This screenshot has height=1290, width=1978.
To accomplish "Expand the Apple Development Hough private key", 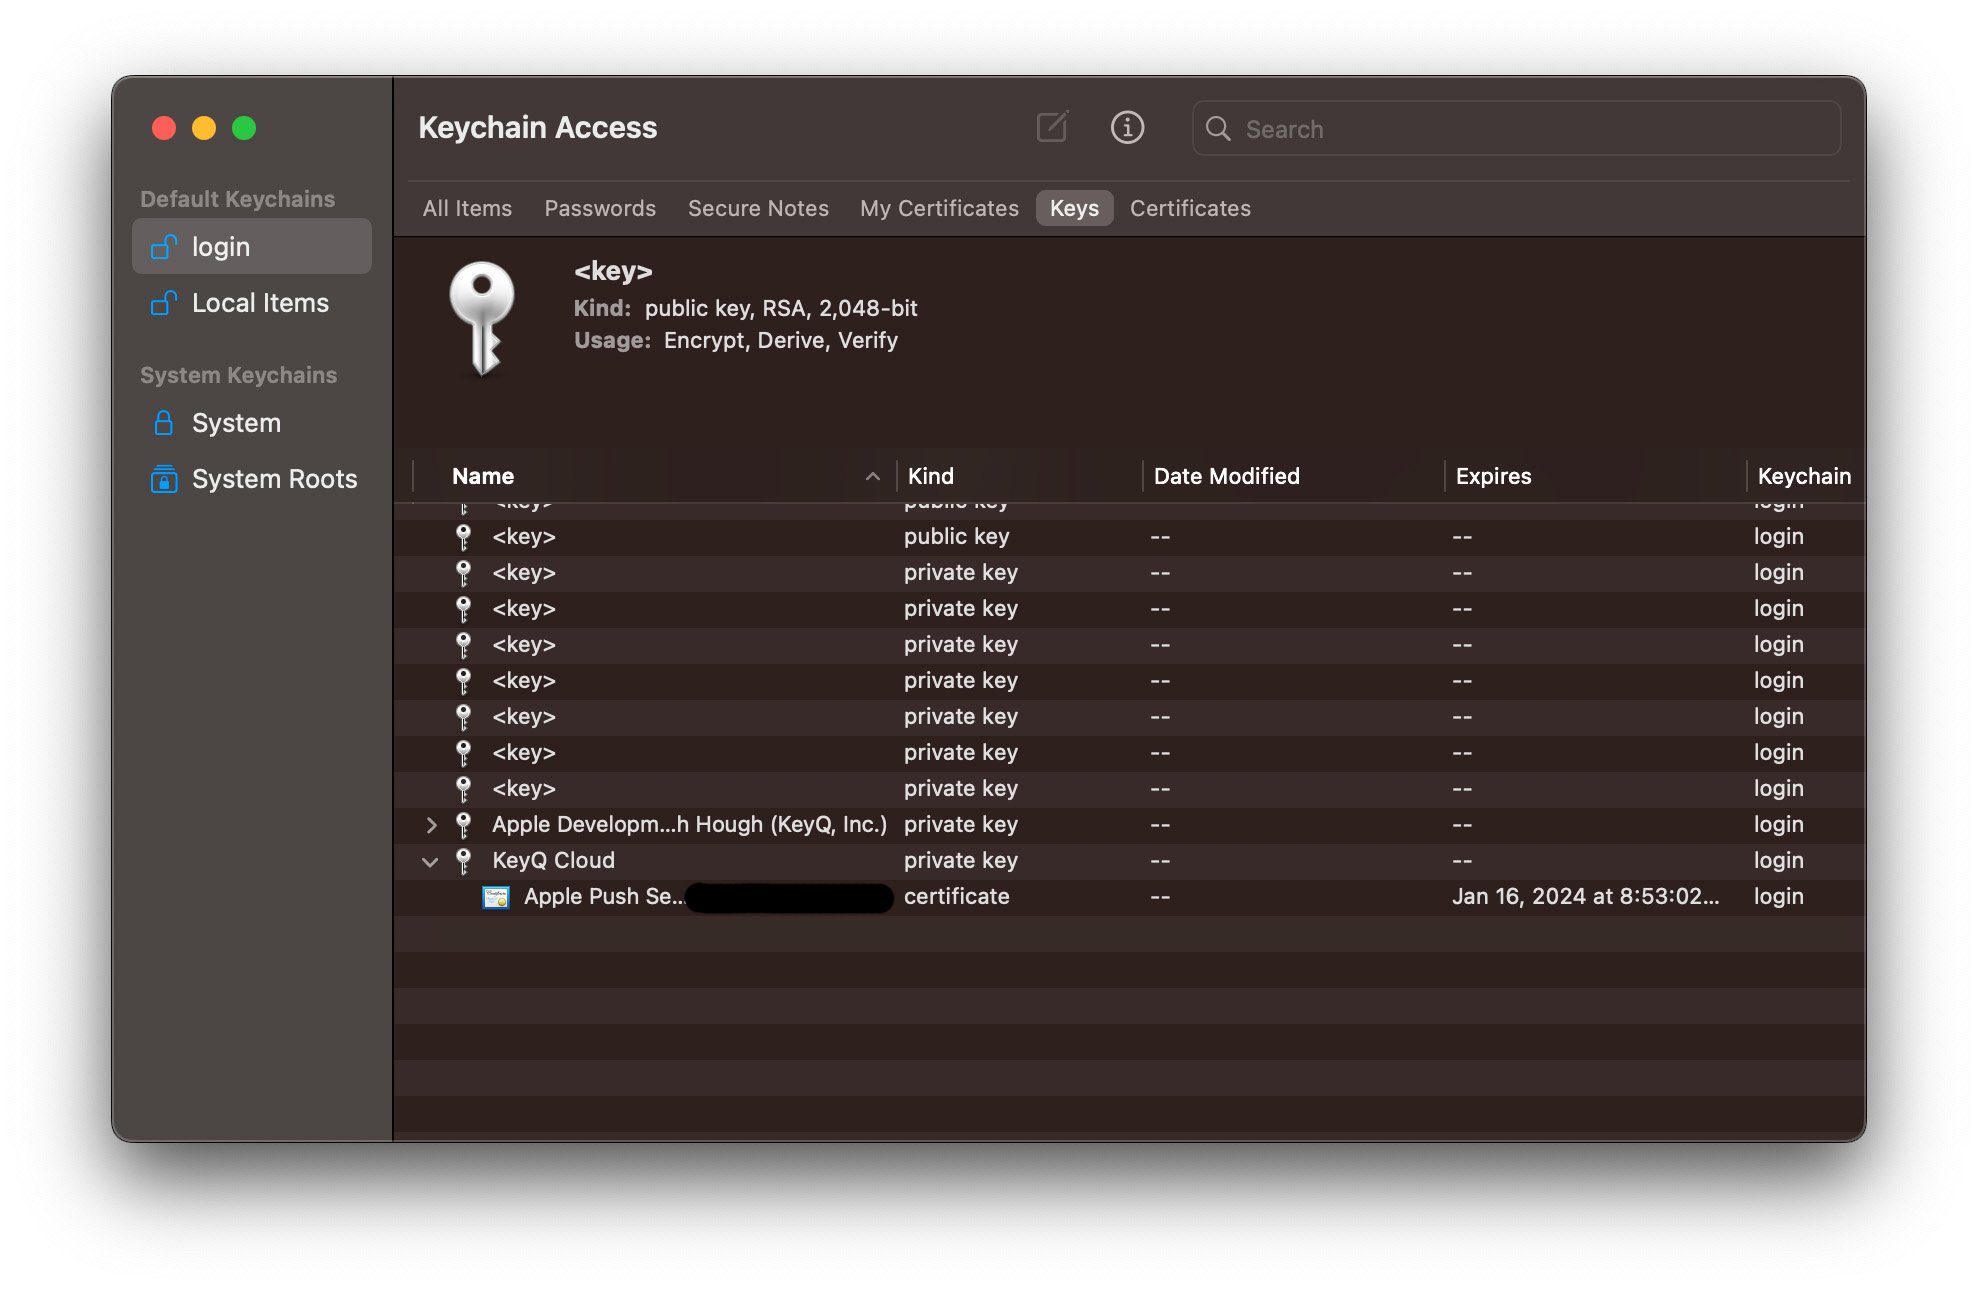I will coord(430,824).
